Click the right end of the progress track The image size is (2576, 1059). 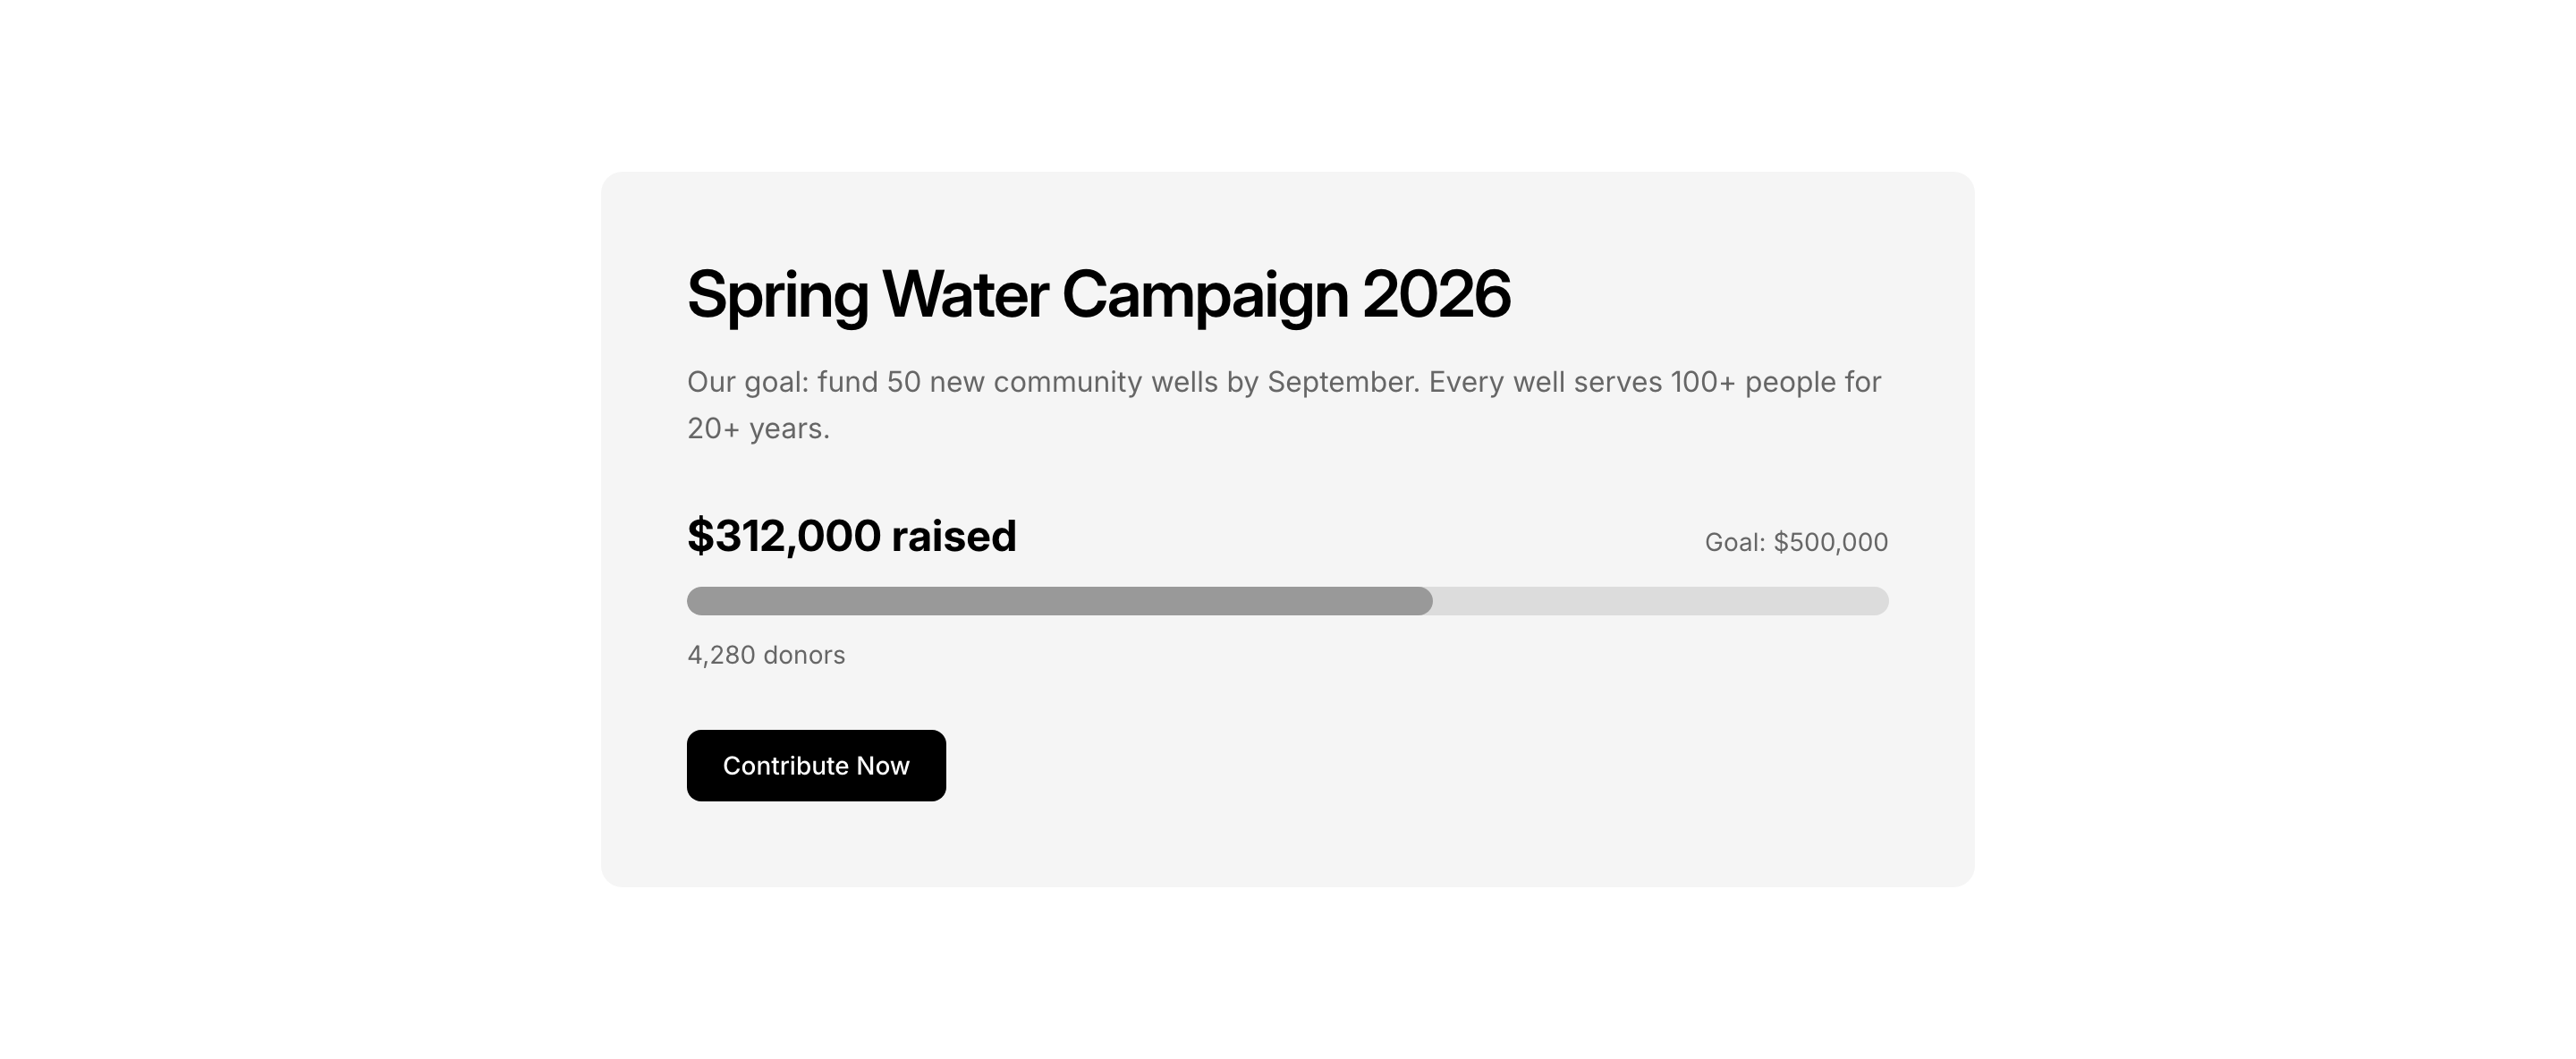click(1874, 601)
